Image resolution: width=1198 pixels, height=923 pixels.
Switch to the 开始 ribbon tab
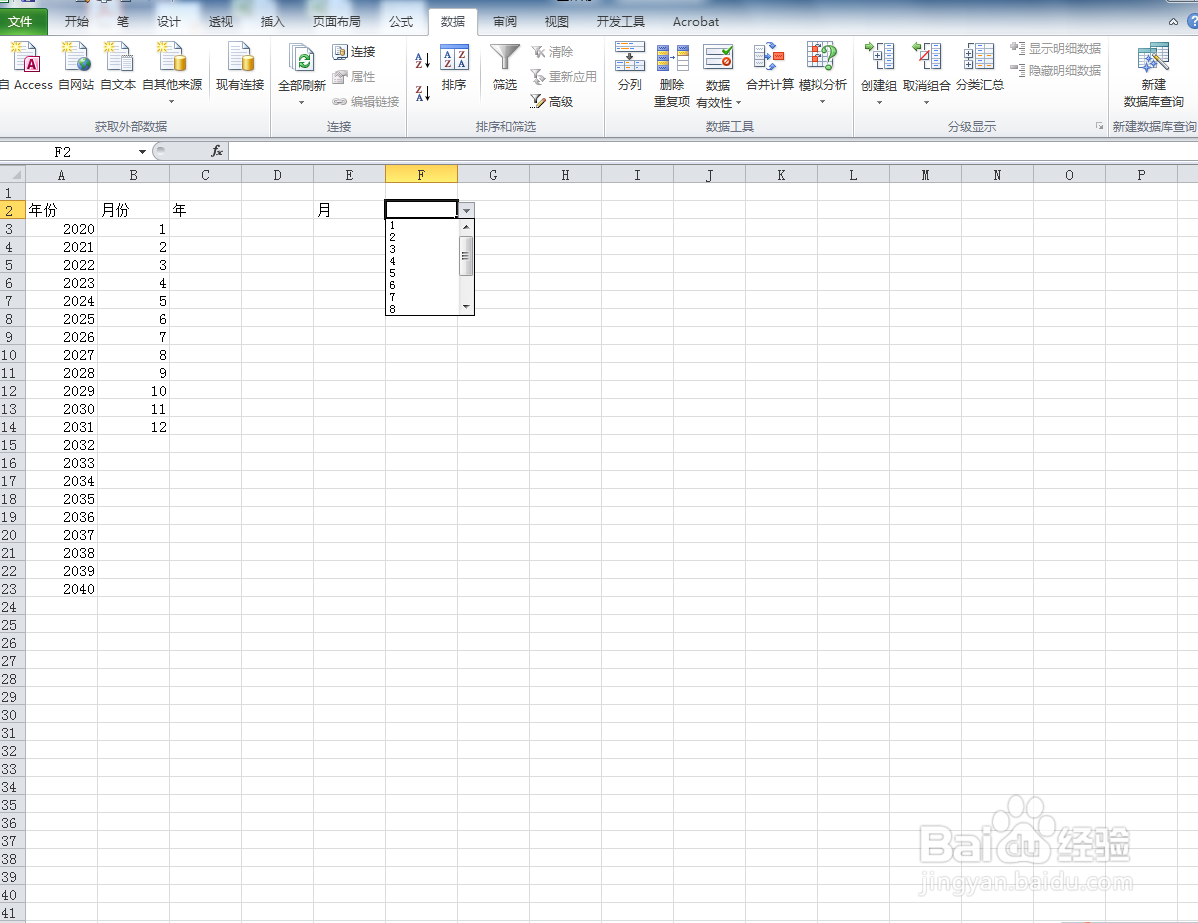click(76, 21)
